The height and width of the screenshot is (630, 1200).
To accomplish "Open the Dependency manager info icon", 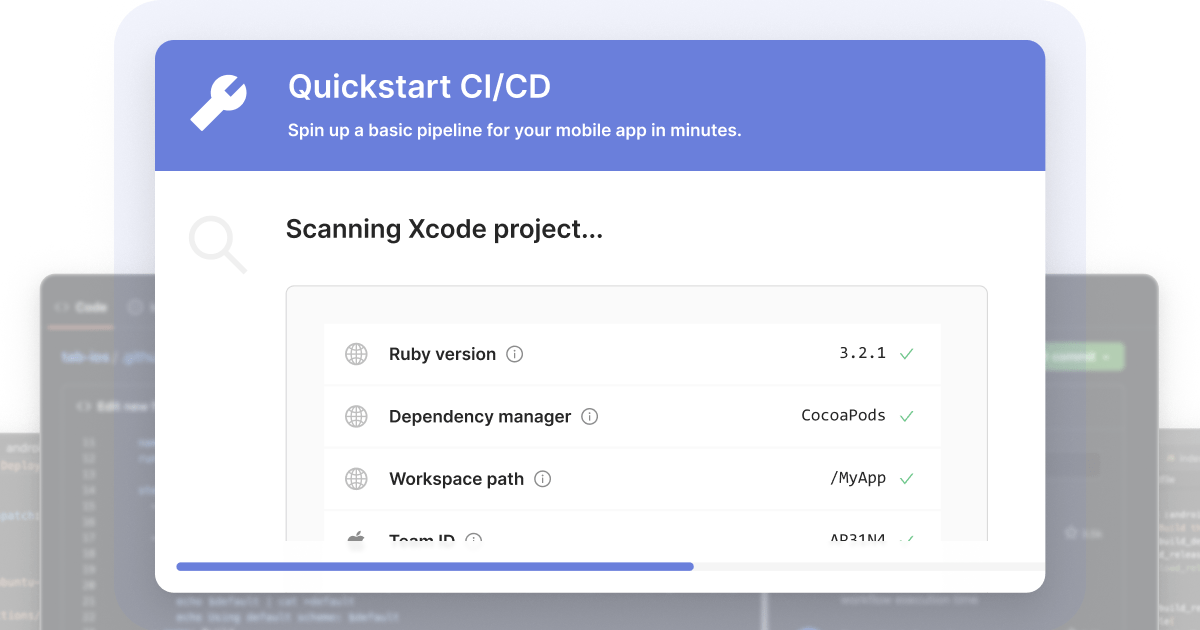I will coord(590,416).
